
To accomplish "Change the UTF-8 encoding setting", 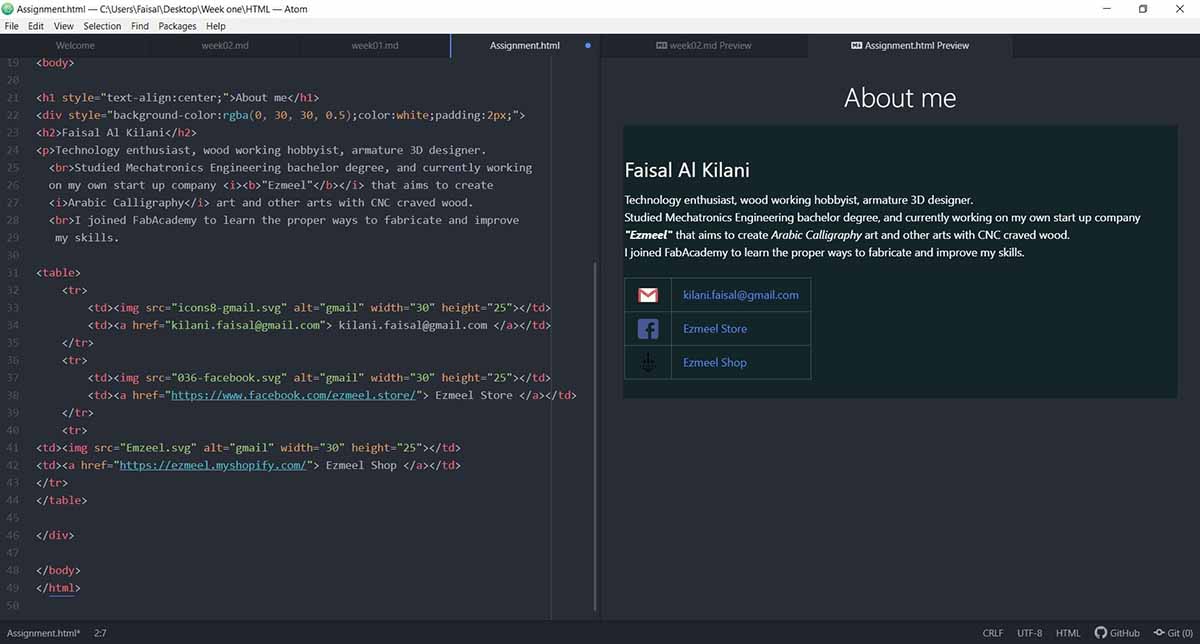I will coord(1030,633).
